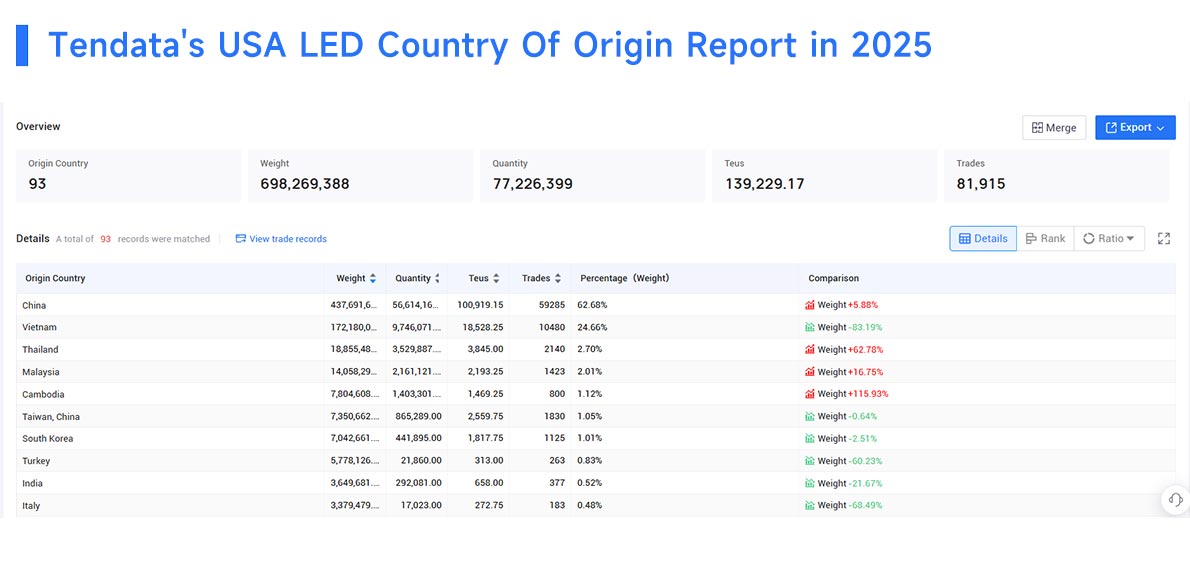Click the Origin Country overview card
The width and height of the screenshot is (1190, 567).
coord(129,175)
